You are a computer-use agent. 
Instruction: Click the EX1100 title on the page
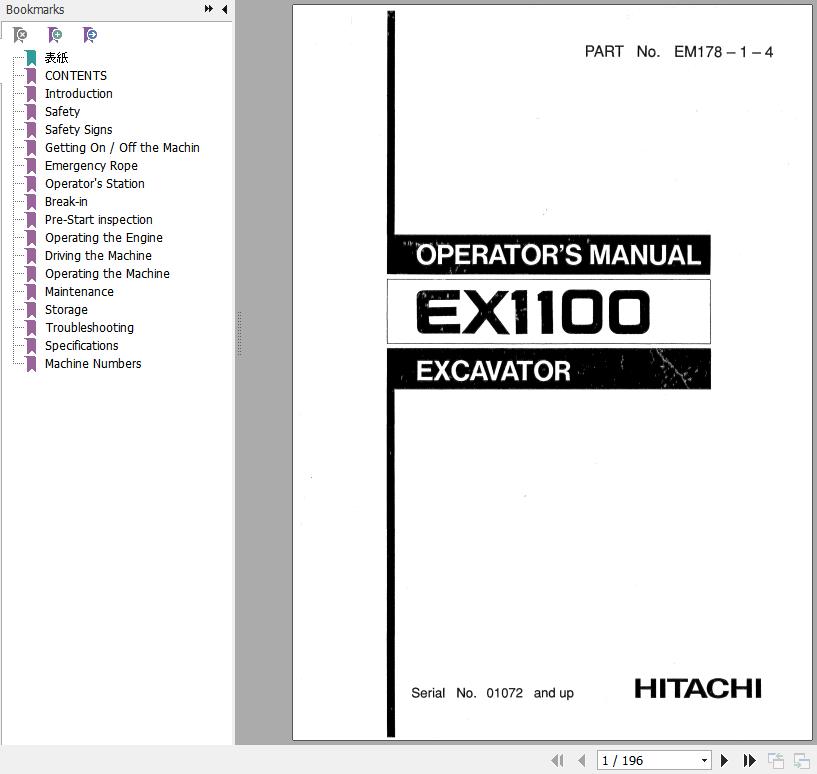click(x=533, y=312)
